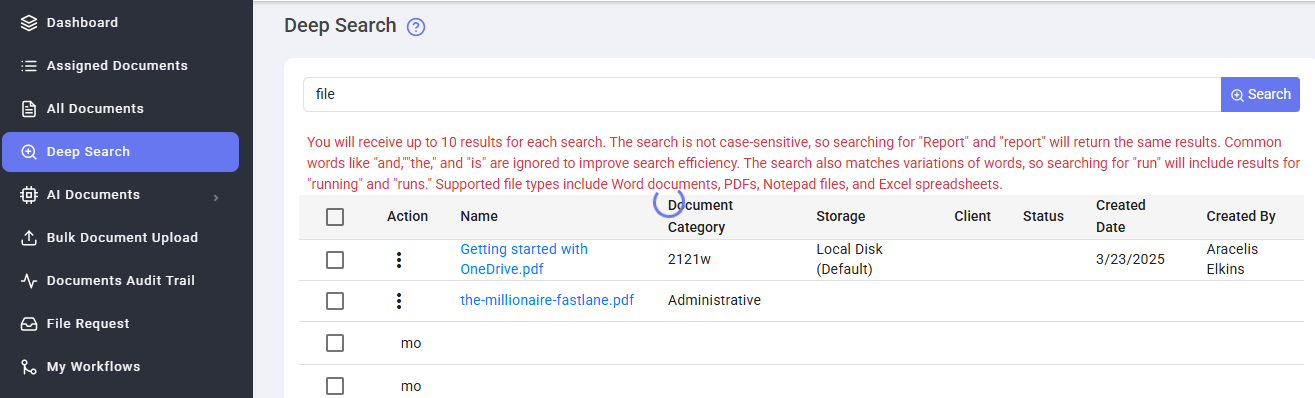Expand the AI Documents submenu chevron
The width and height of the screenshot is (1315, 398).
click(x=216, y=197)
